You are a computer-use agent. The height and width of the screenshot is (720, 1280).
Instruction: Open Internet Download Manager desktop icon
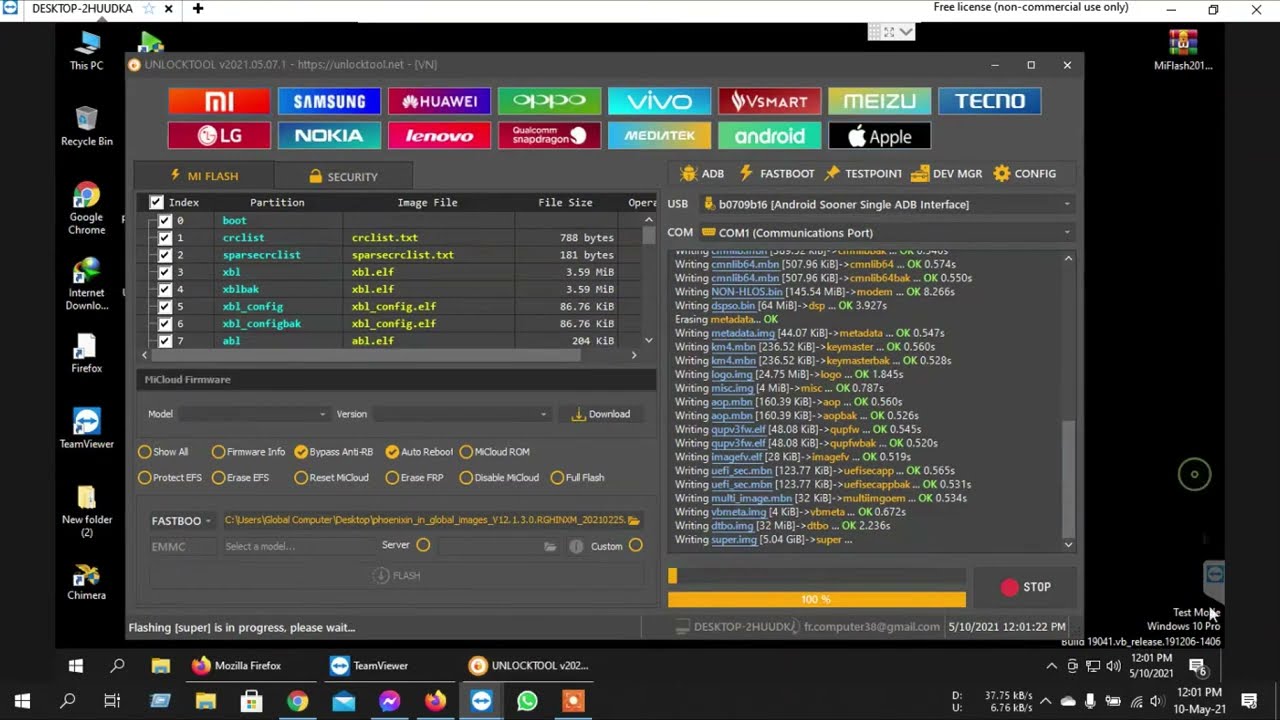[x=86, y=284]
